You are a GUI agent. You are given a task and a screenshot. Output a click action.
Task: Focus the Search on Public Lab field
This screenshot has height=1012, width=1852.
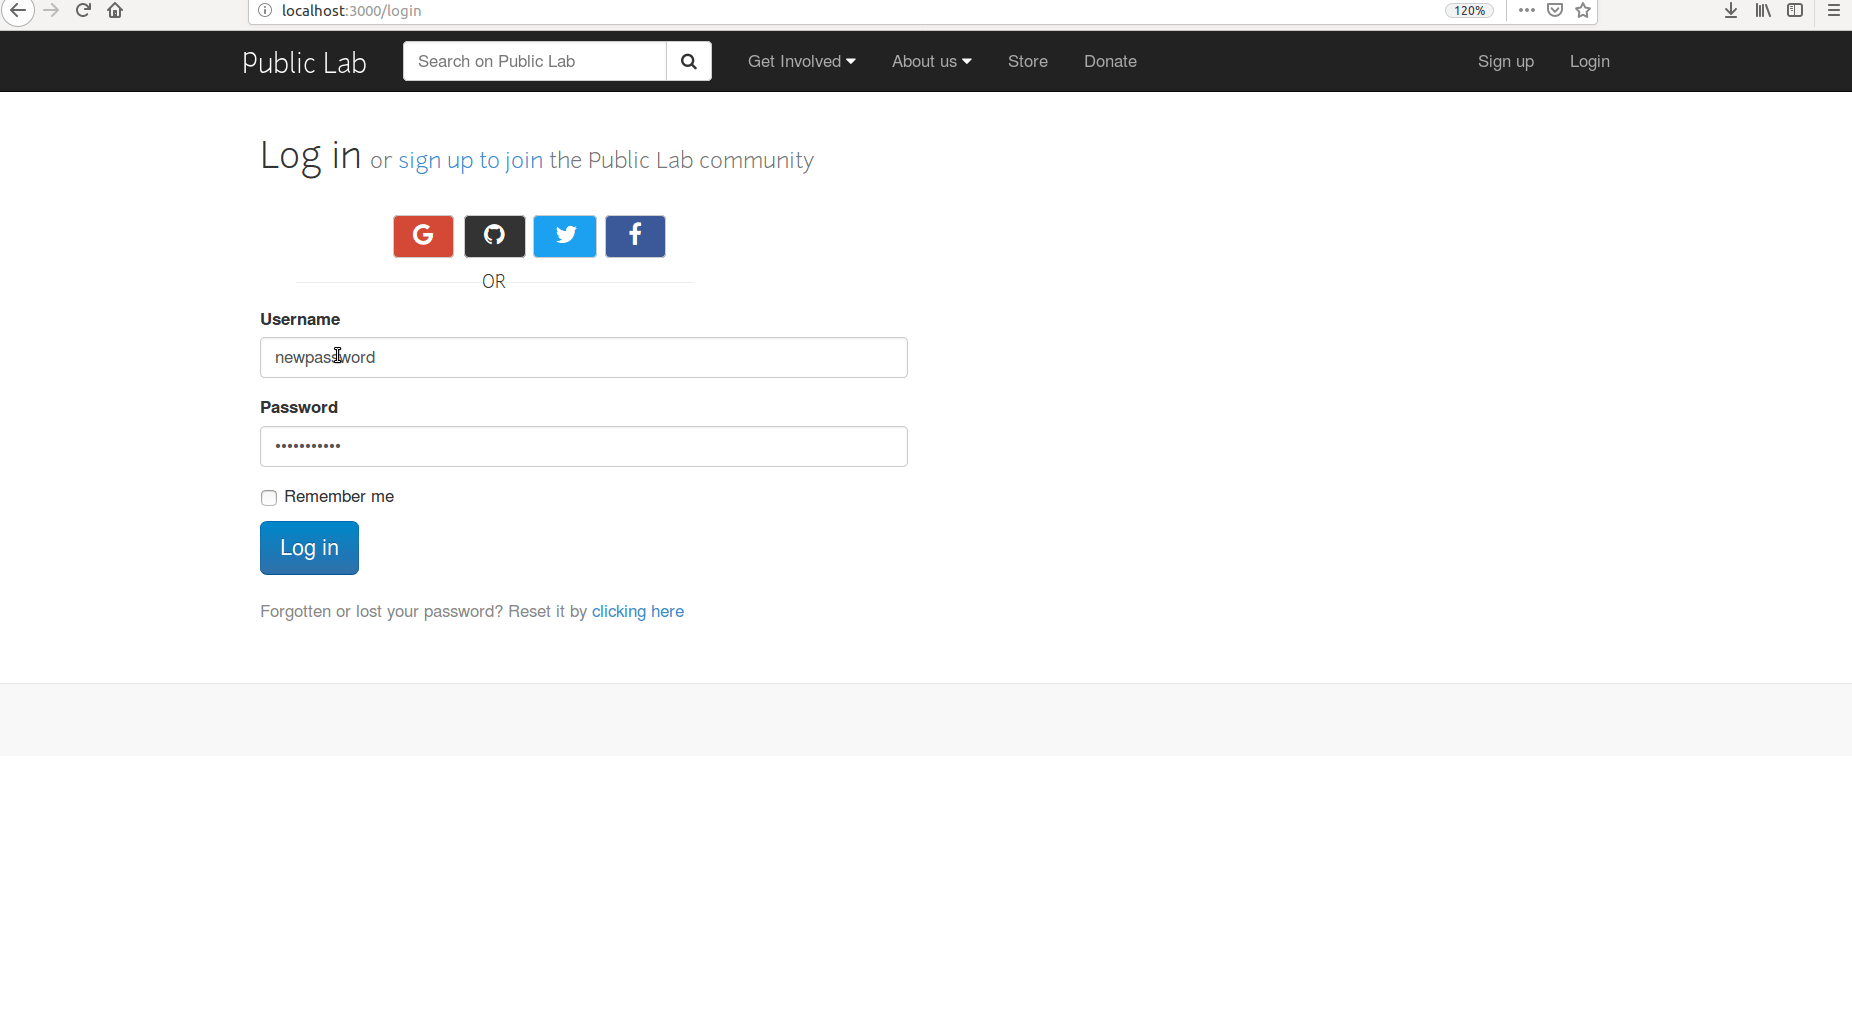[x=535, y=61]
